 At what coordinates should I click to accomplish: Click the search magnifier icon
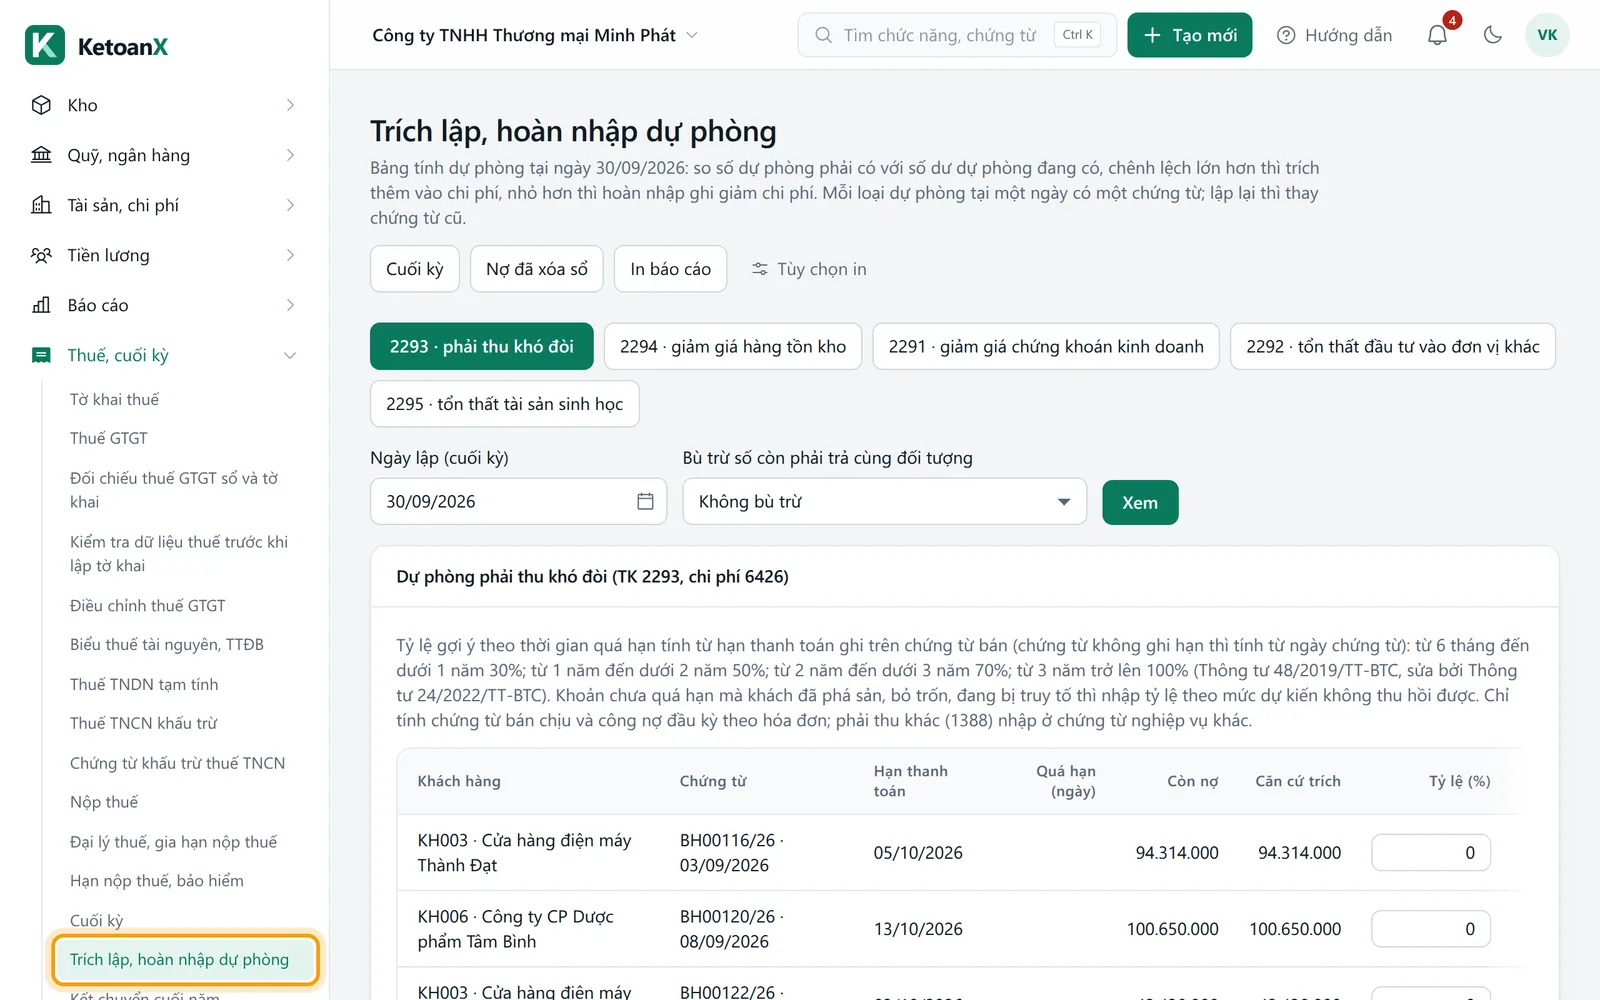point(823,35)
